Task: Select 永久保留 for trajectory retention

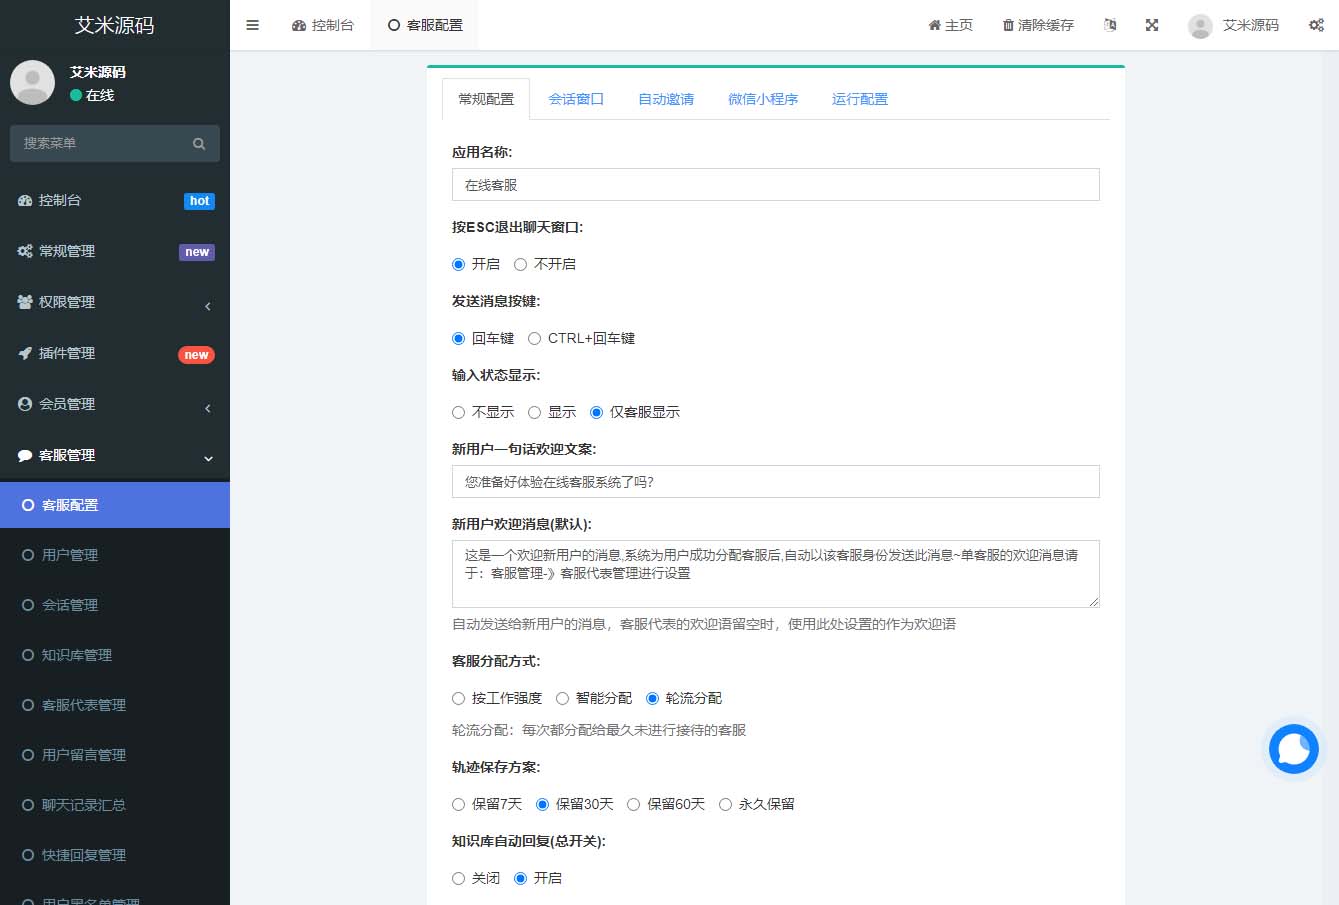Action: [x=724, y=803]
